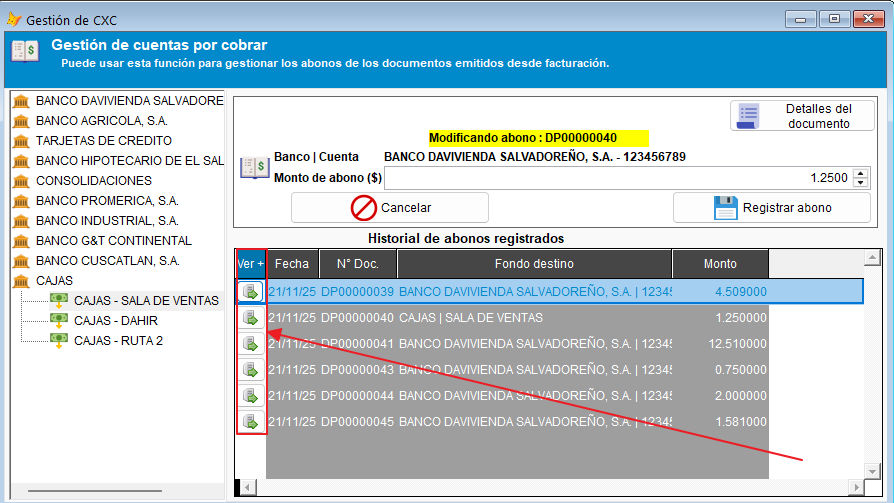Click bank icon beside BANCO G&T CONTINENTAL
The image size is (894, 503).
pos(21,241)
